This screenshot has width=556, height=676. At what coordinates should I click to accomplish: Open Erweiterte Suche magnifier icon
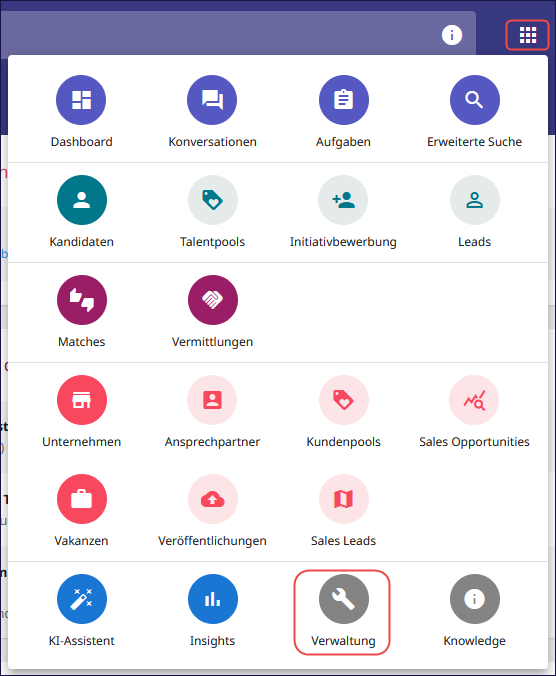pyautogui.click(x=475, y=100)
